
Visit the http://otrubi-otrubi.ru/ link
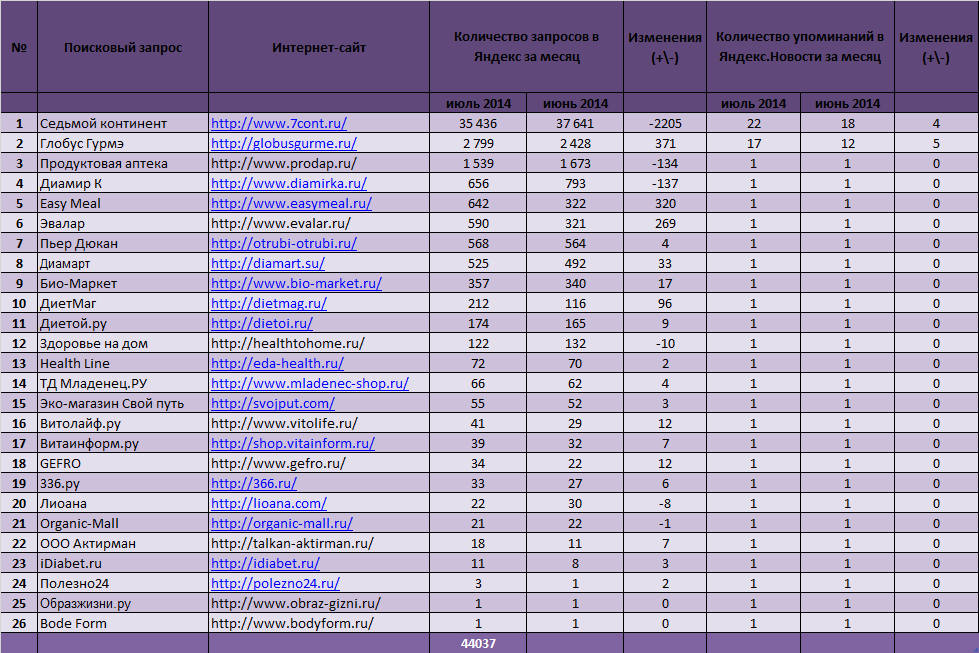tap(283, 243)
